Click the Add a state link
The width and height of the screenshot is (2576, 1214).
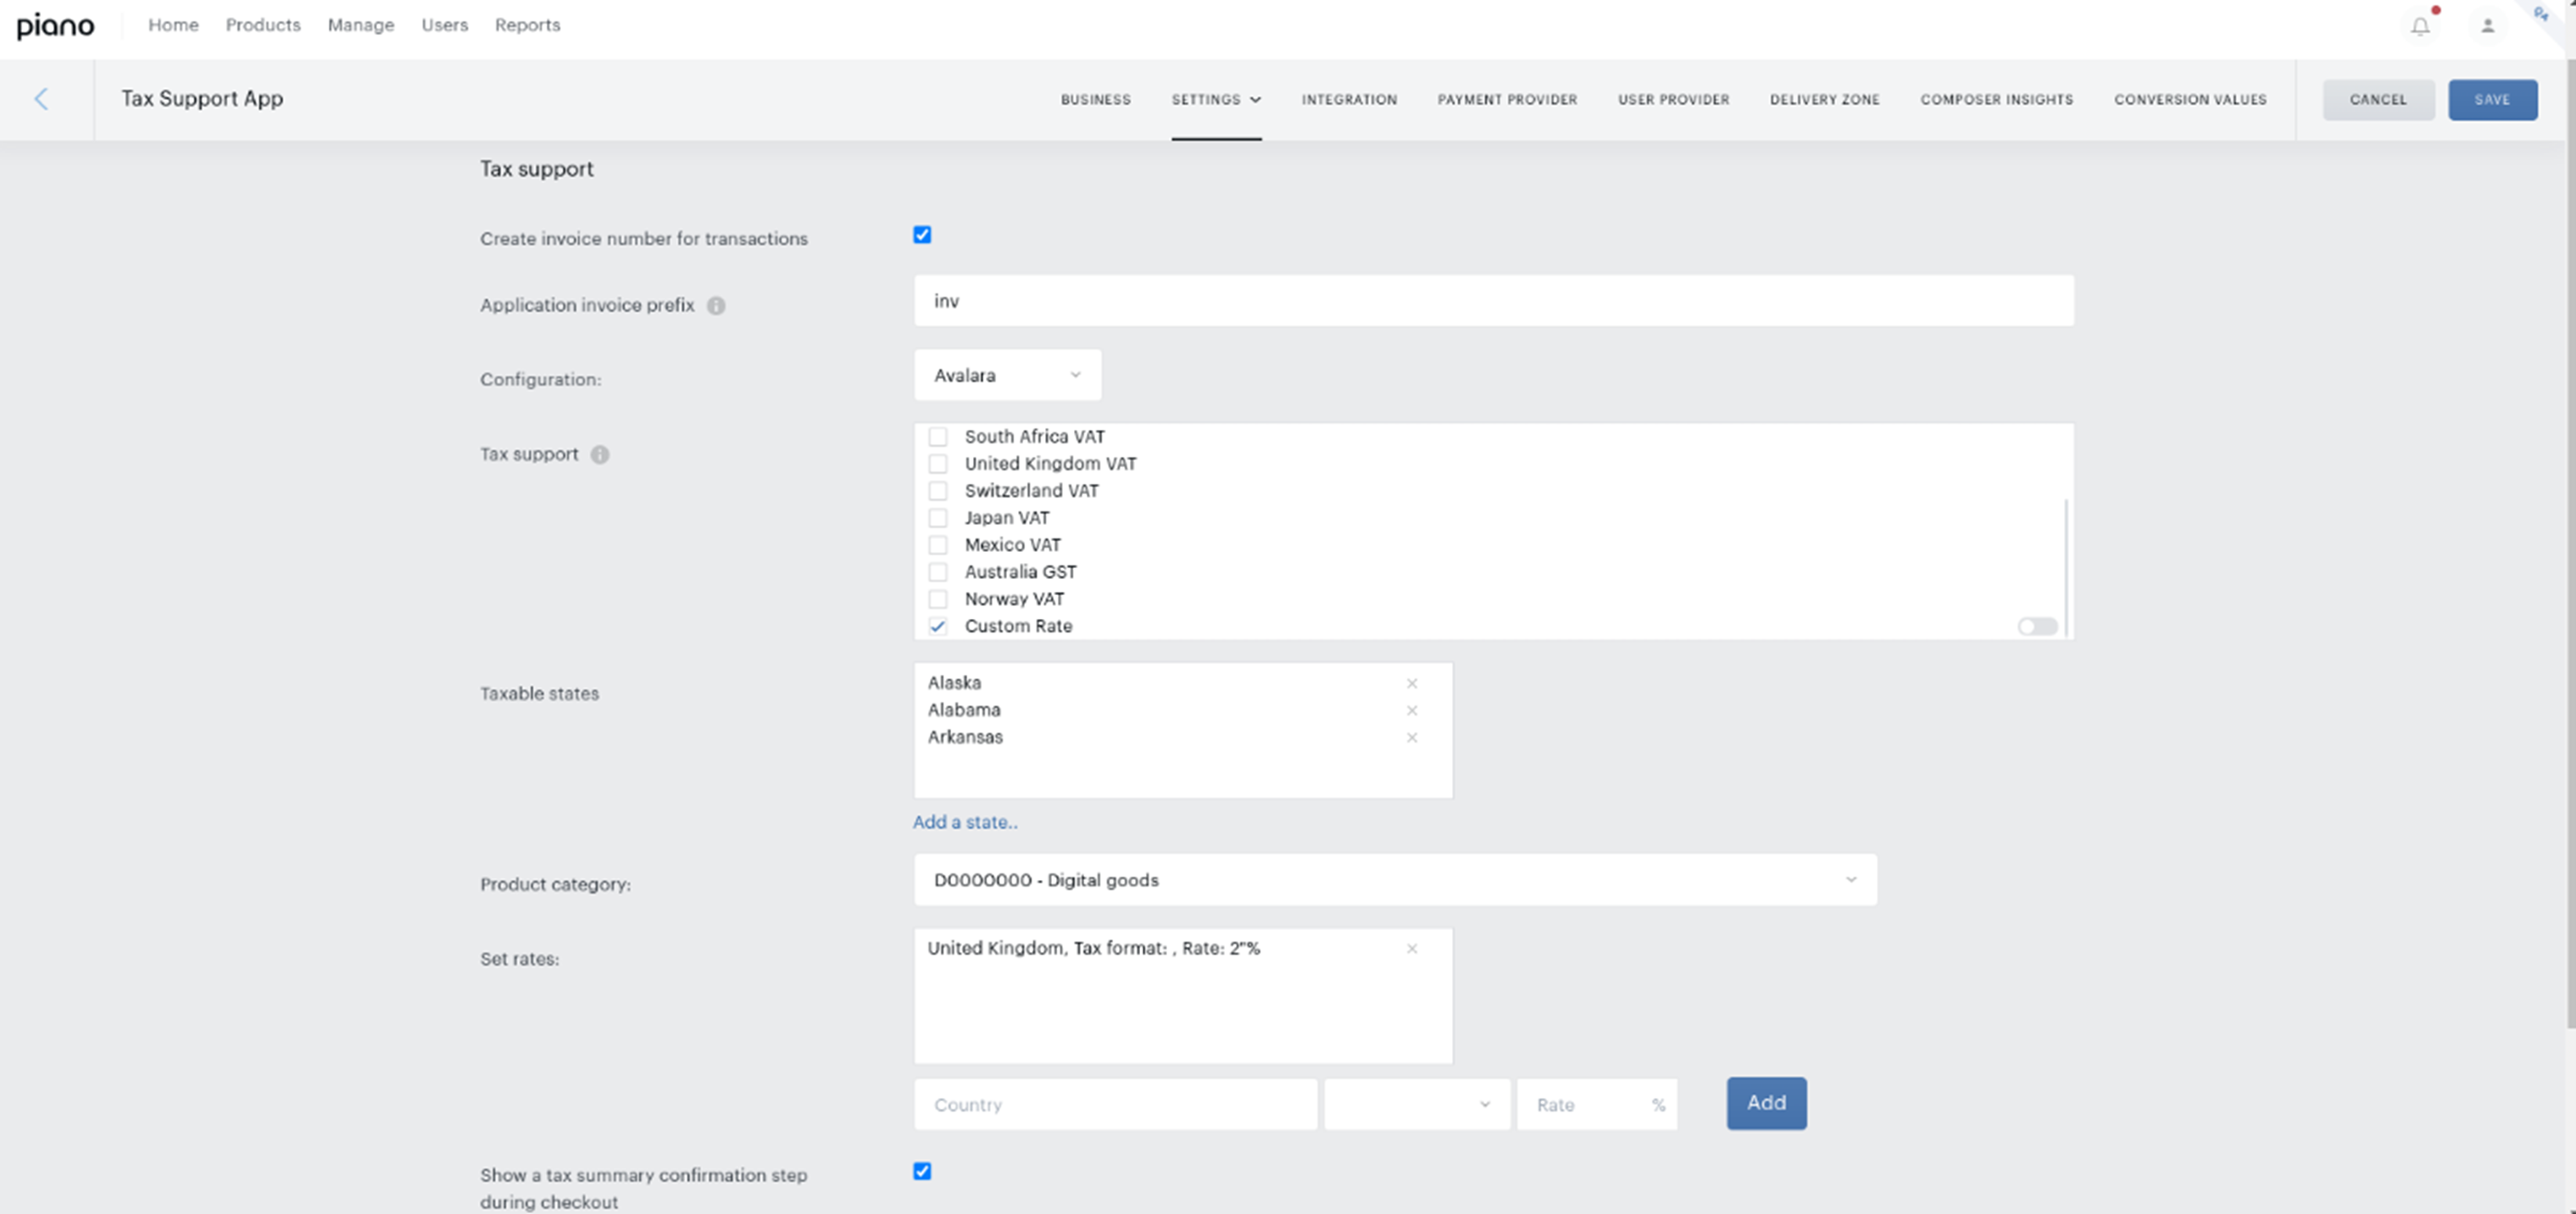pos(965,822)
